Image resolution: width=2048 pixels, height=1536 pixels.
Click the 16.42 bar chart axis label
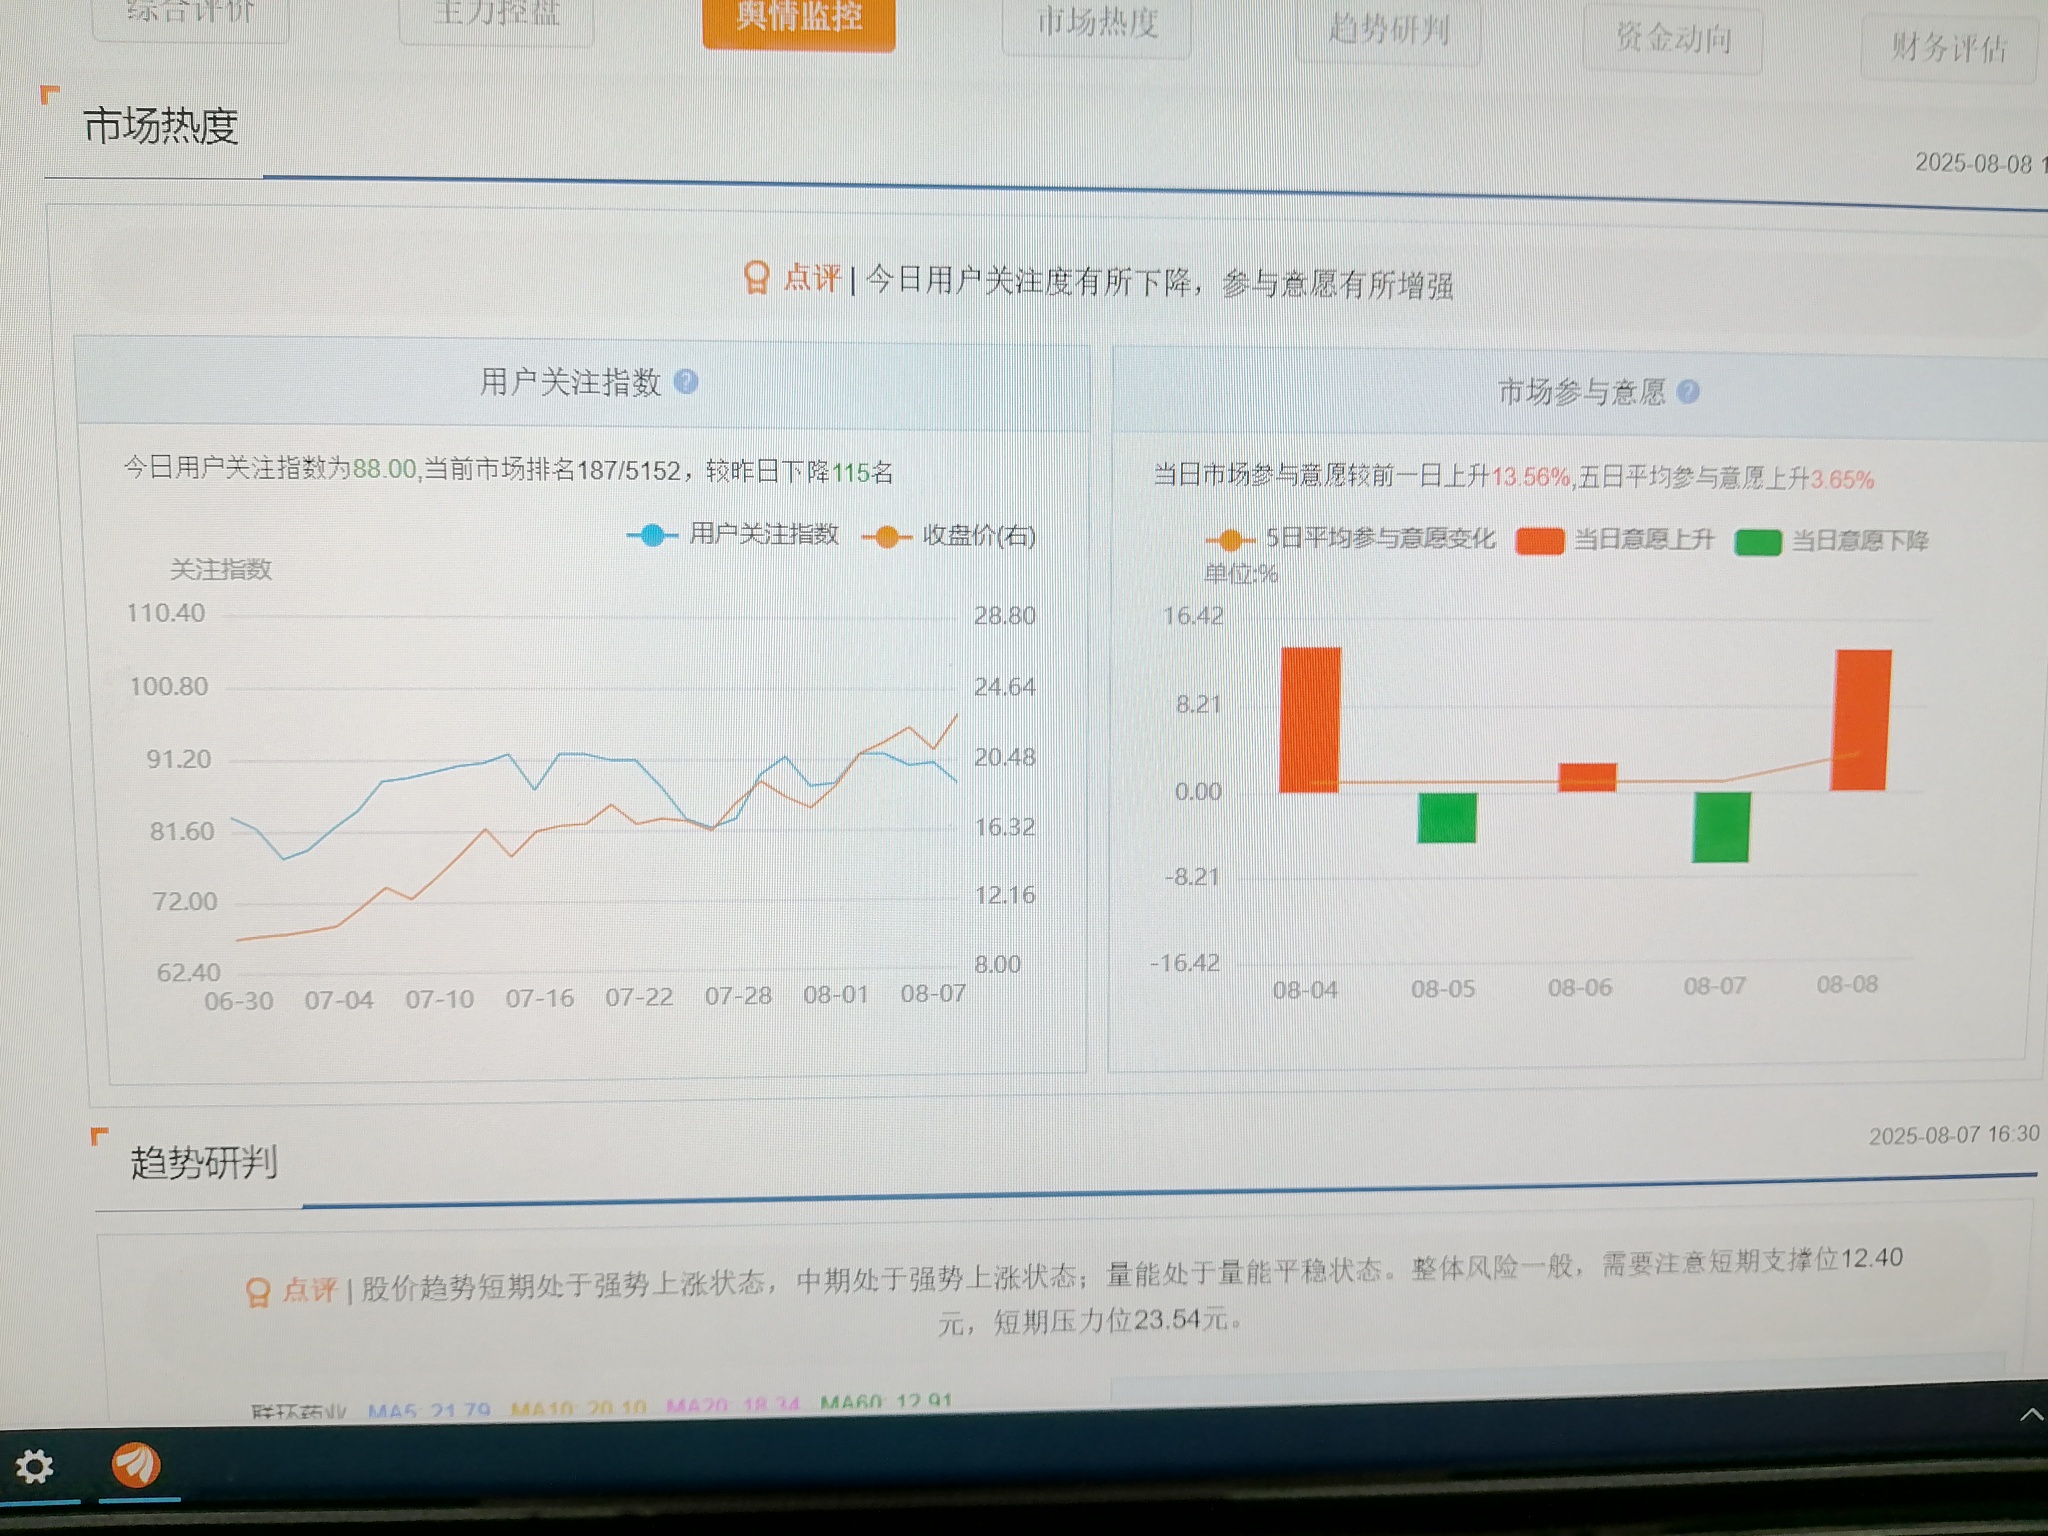point(1192,616)
